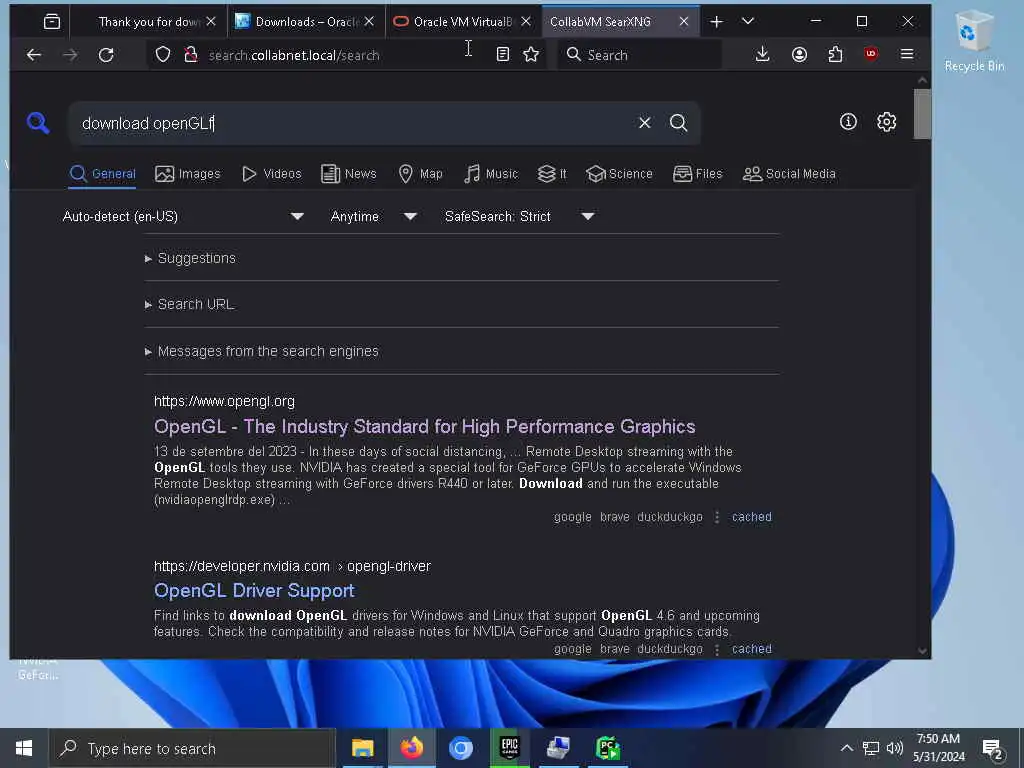The image size is (1024, 768).
Task: Close the Oracle VM VirtualBox tab
Action: 526,22
